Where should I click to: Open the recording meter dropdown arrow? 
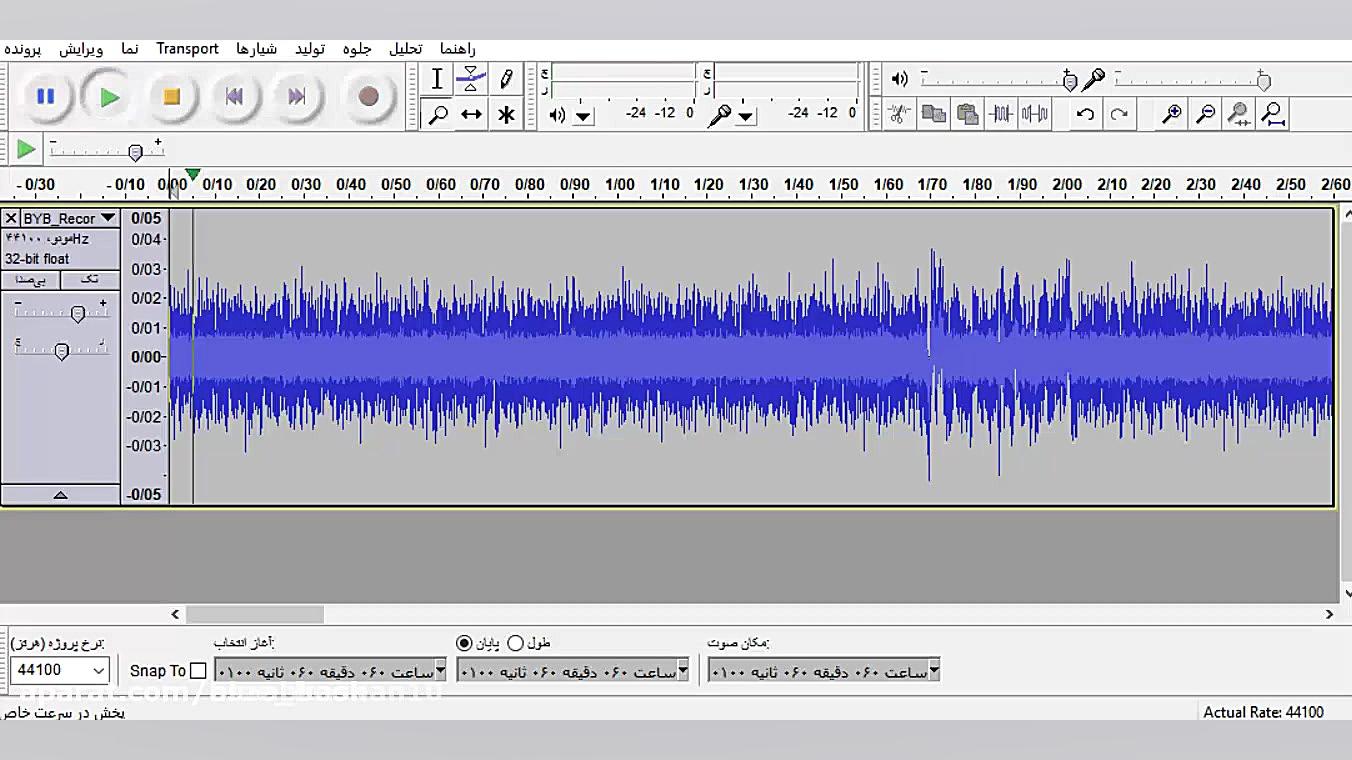pos(745,116)
